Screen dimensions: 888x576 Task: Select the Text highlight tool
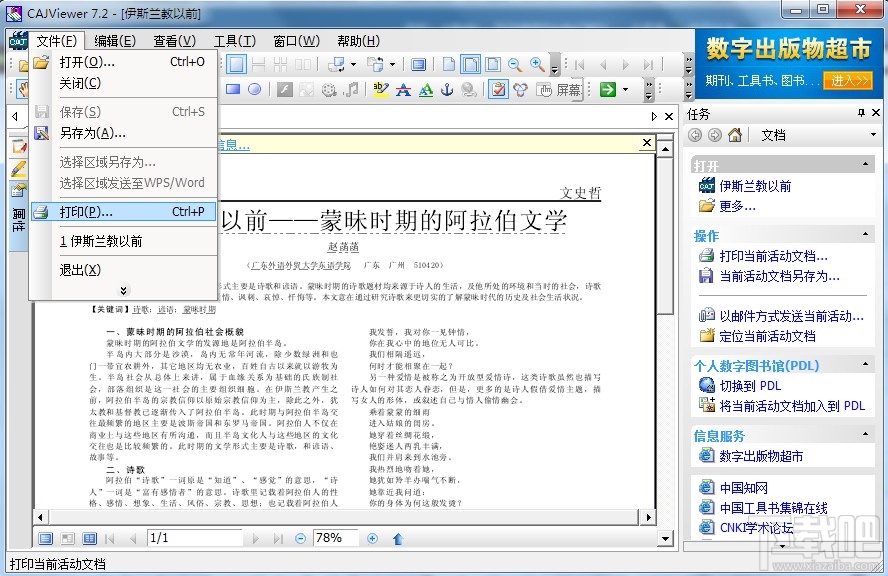coord(380,88)
